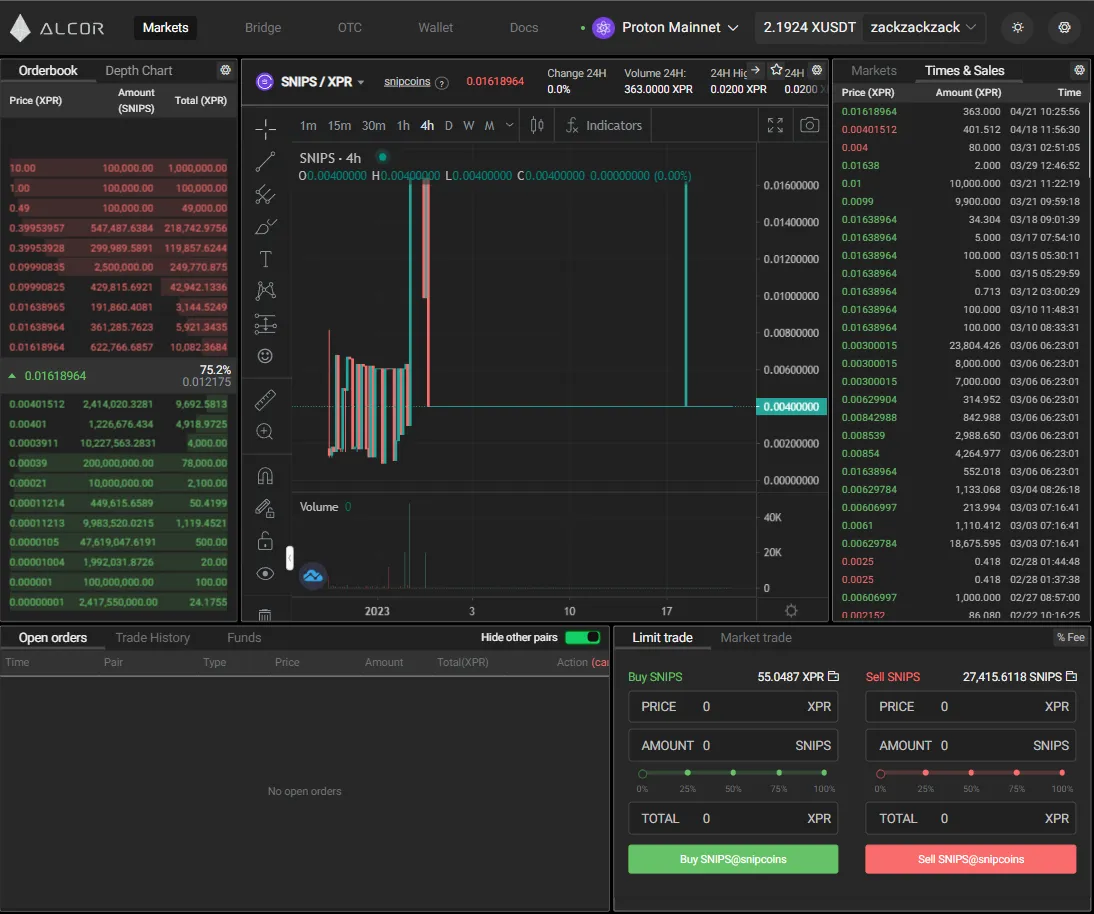Click the XPR wallet icon beside 55.0487 XPR

[x=833, y=676]
